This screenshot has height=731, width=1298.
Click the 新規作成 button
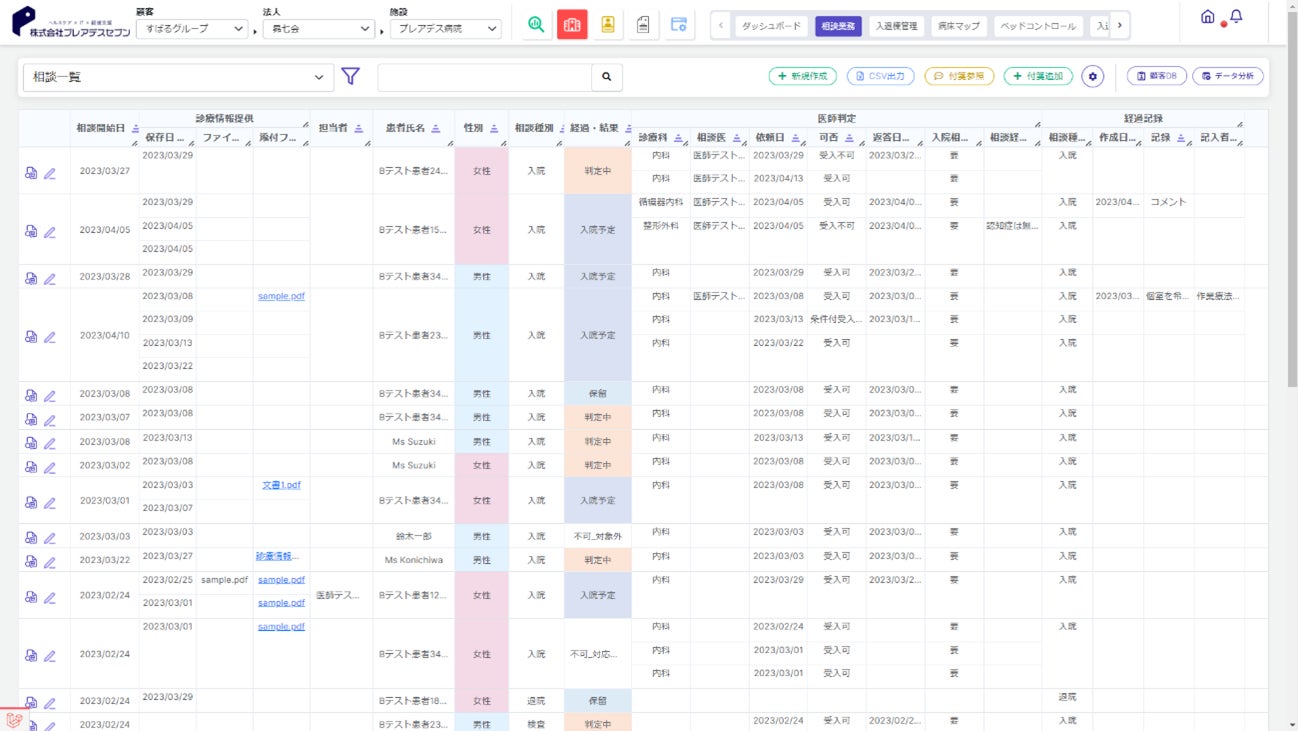(803, 76)
